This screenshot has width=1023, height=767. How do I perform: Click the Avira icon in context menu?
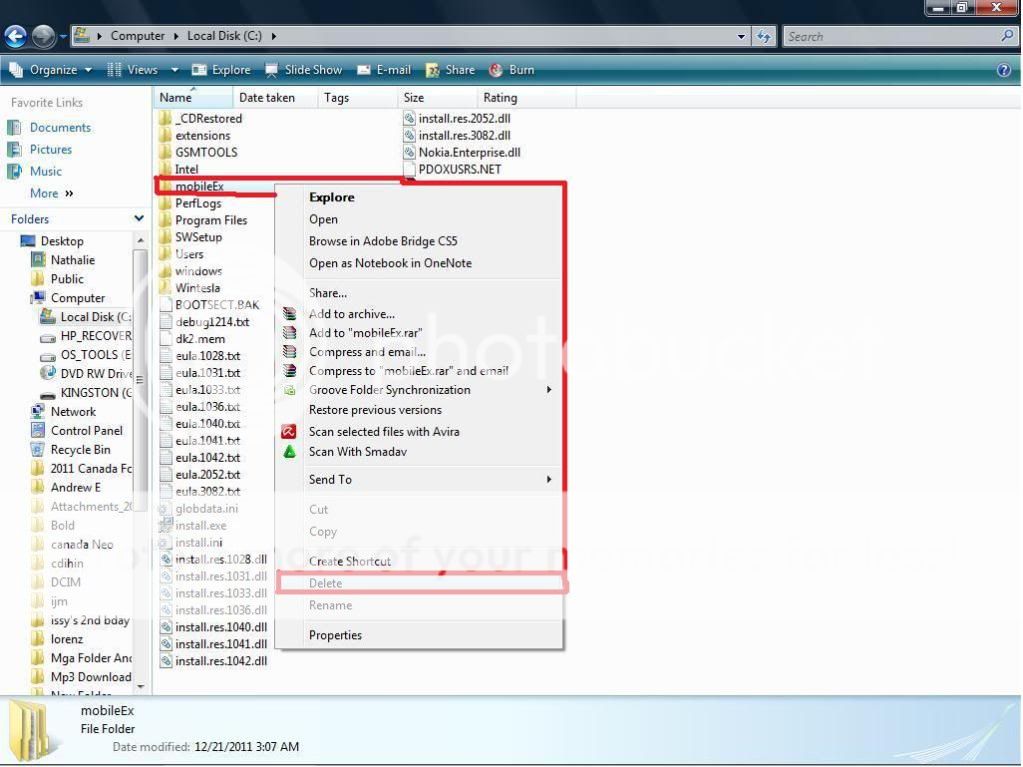pyautogui.click(x=288, y=431)
